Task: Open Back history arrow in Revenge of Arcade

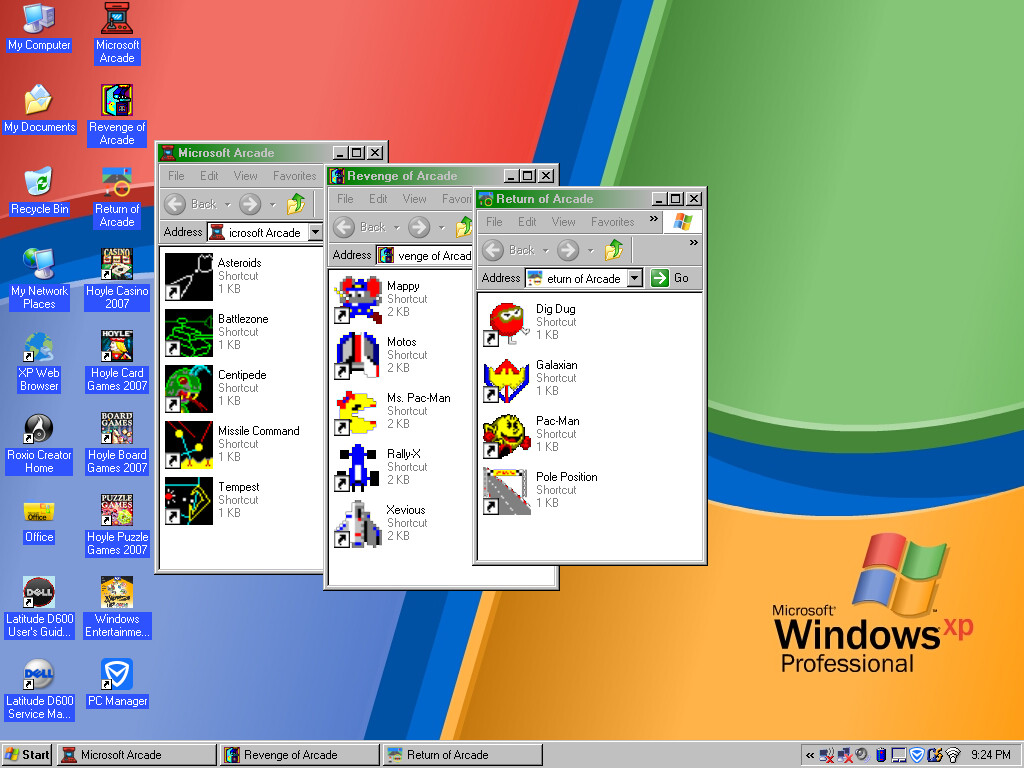Action: [396, 227]
